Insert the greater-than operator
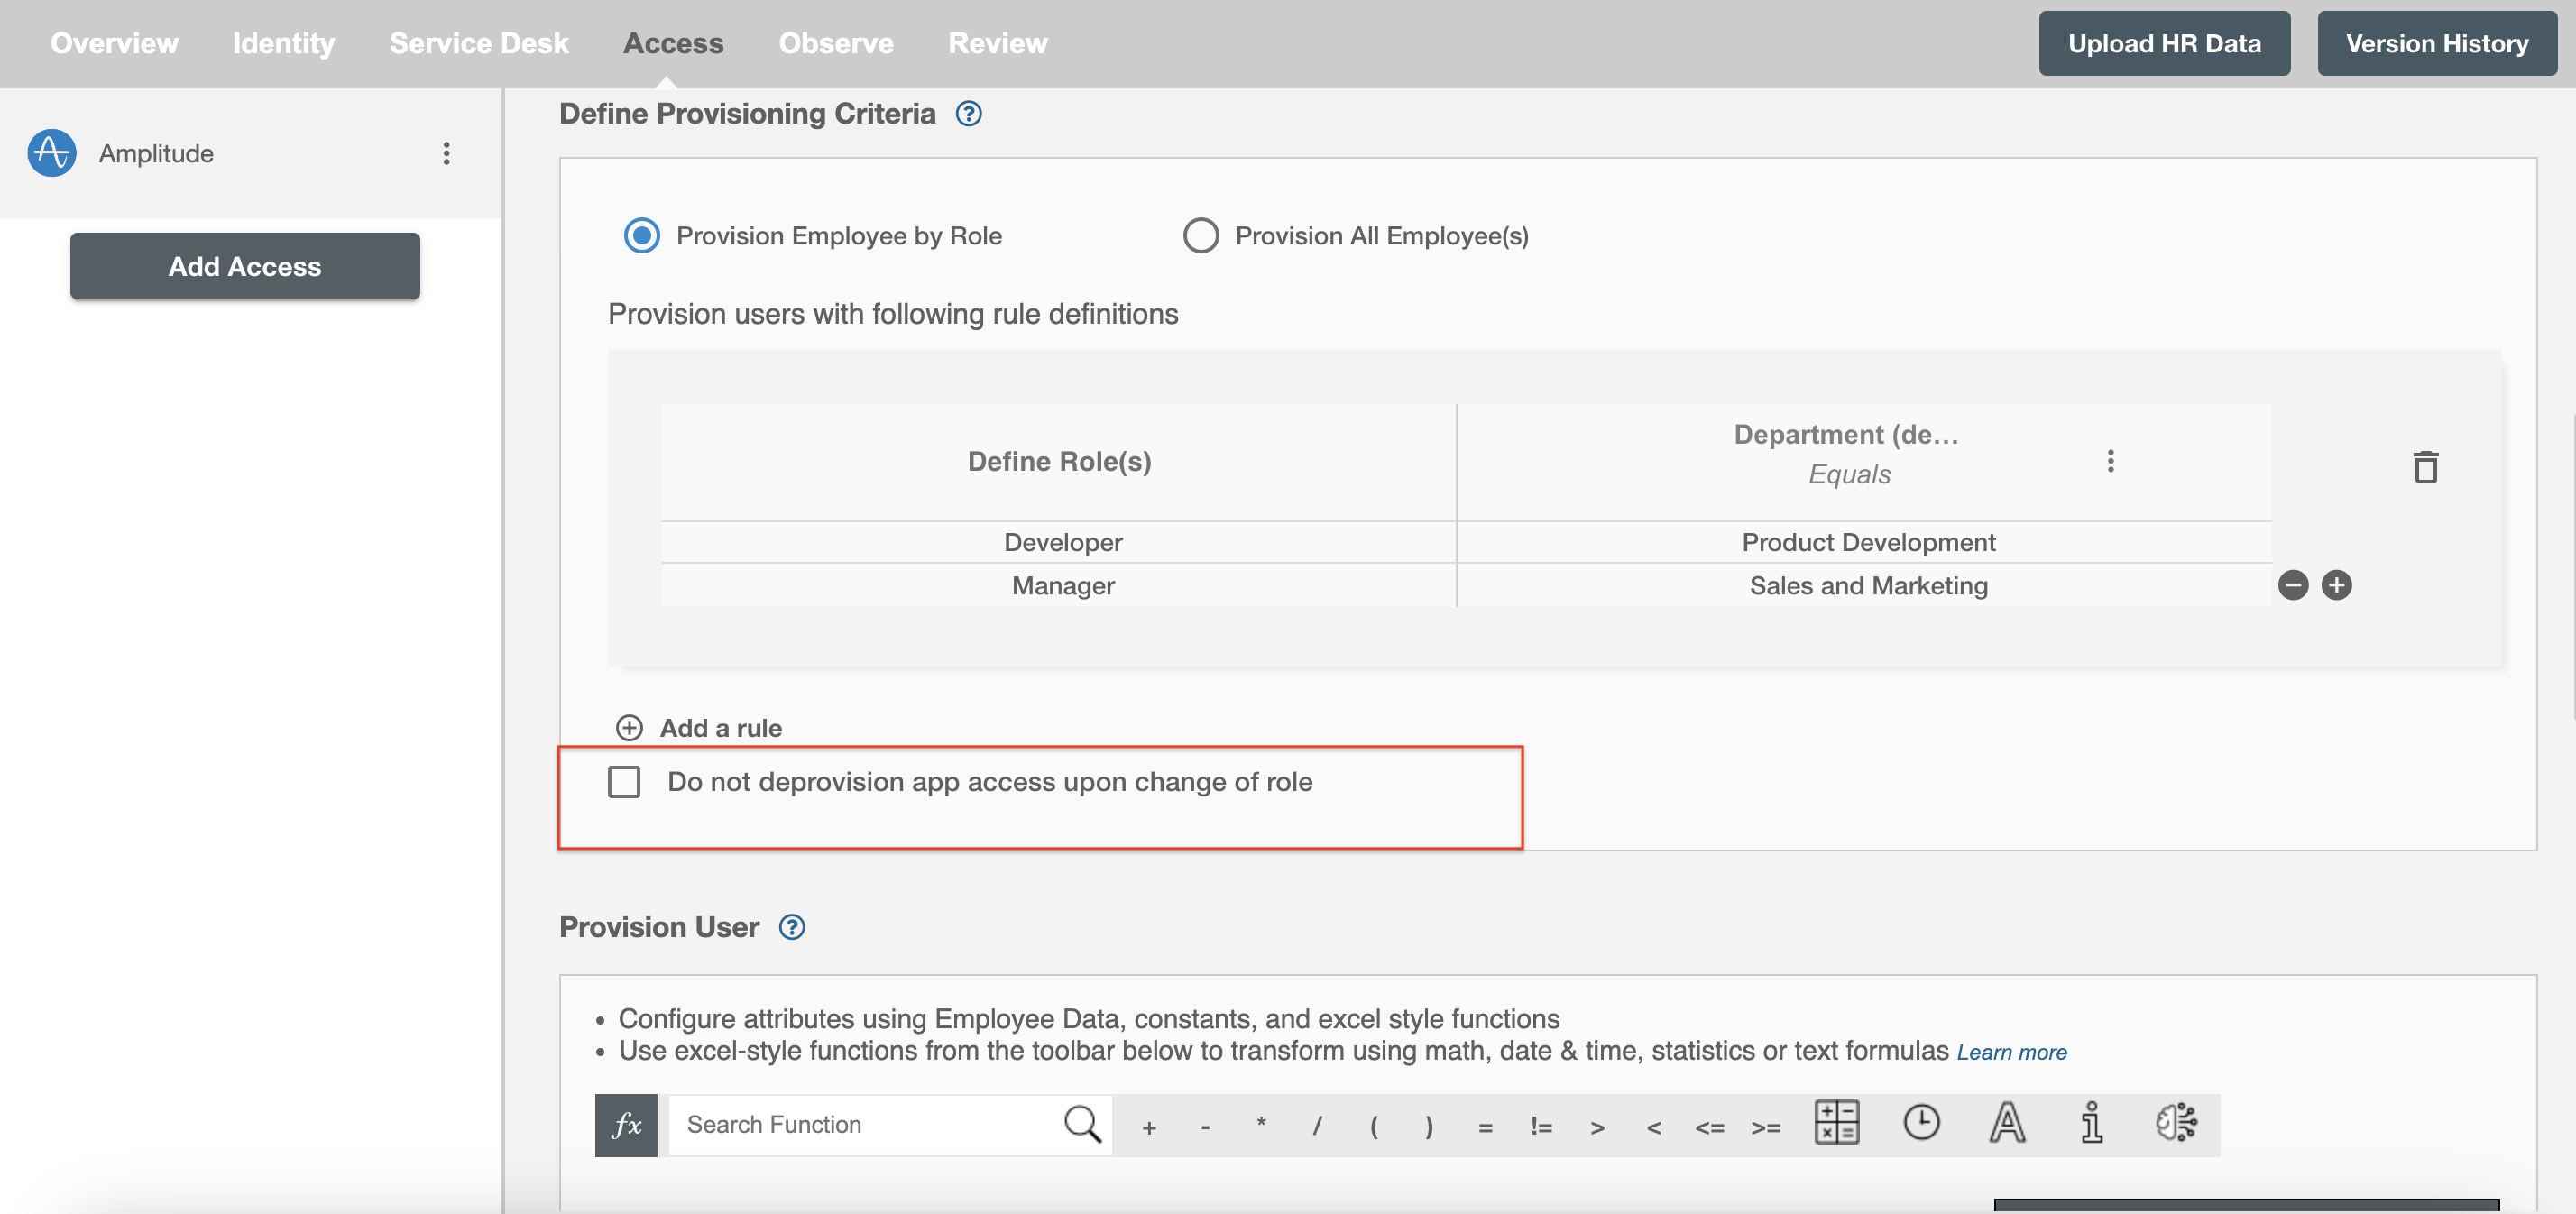 [1597, 1127]
